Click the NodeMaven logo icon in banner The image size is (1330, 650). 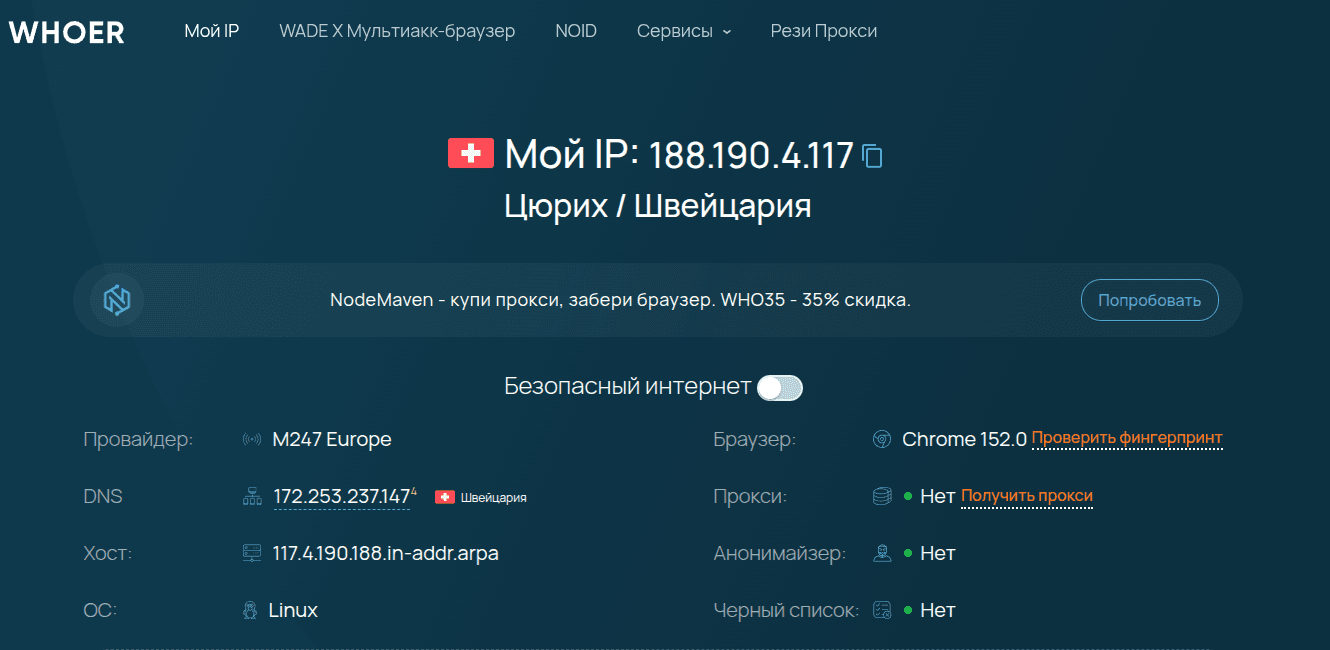tap(117, 299)
